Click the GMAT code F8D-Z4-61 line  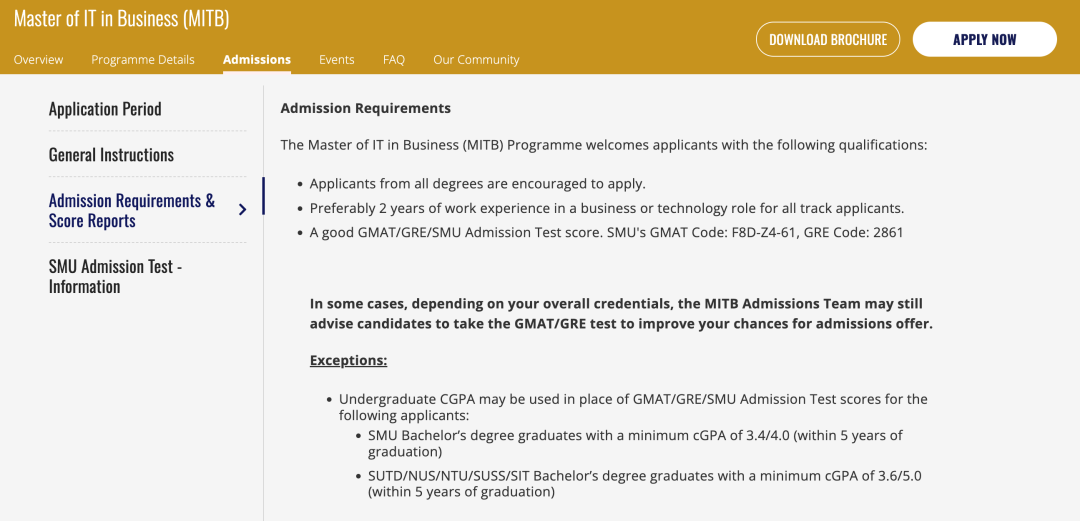[x=606, y=232]
